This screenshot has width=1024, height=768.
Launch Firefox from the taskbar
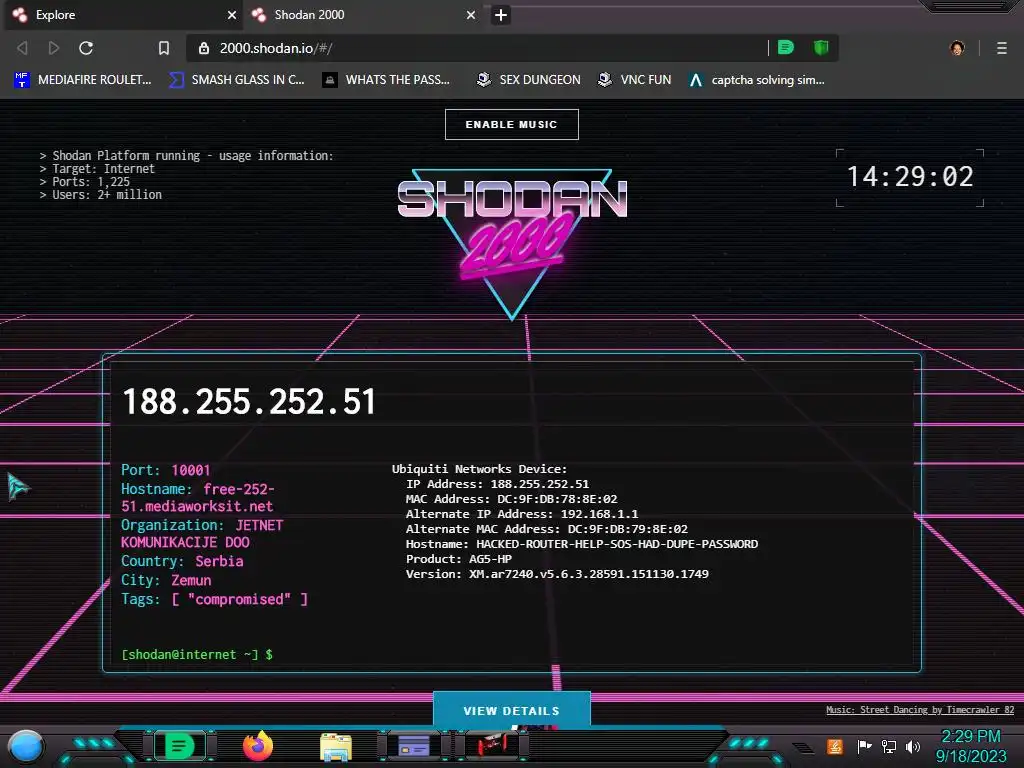click(258, 746)
